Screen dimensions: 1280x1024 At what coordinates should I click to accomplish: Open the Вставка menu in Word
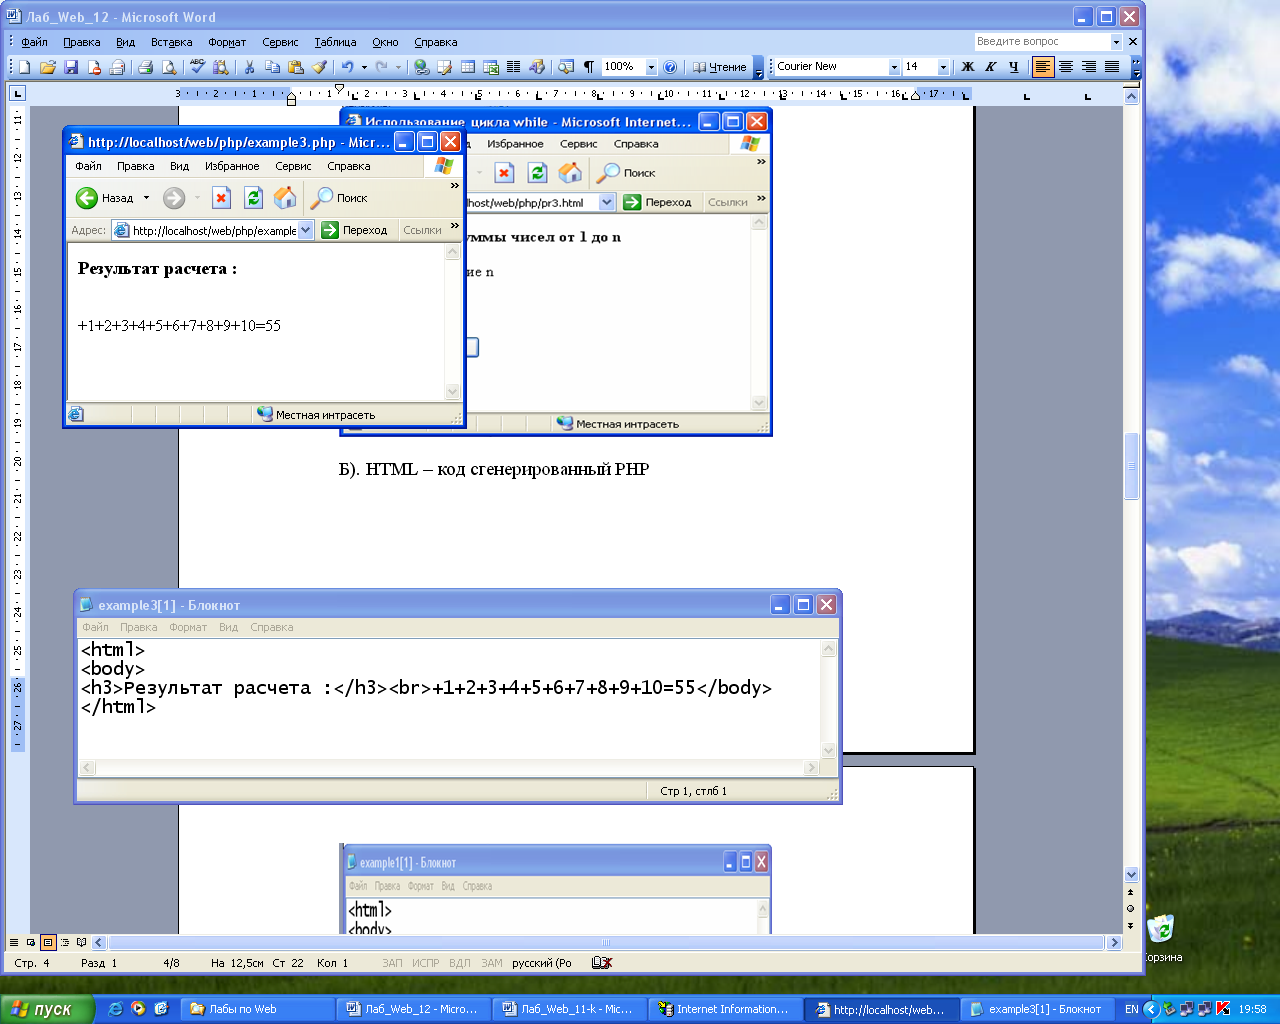pyautogui.click(x=171, y=42)
